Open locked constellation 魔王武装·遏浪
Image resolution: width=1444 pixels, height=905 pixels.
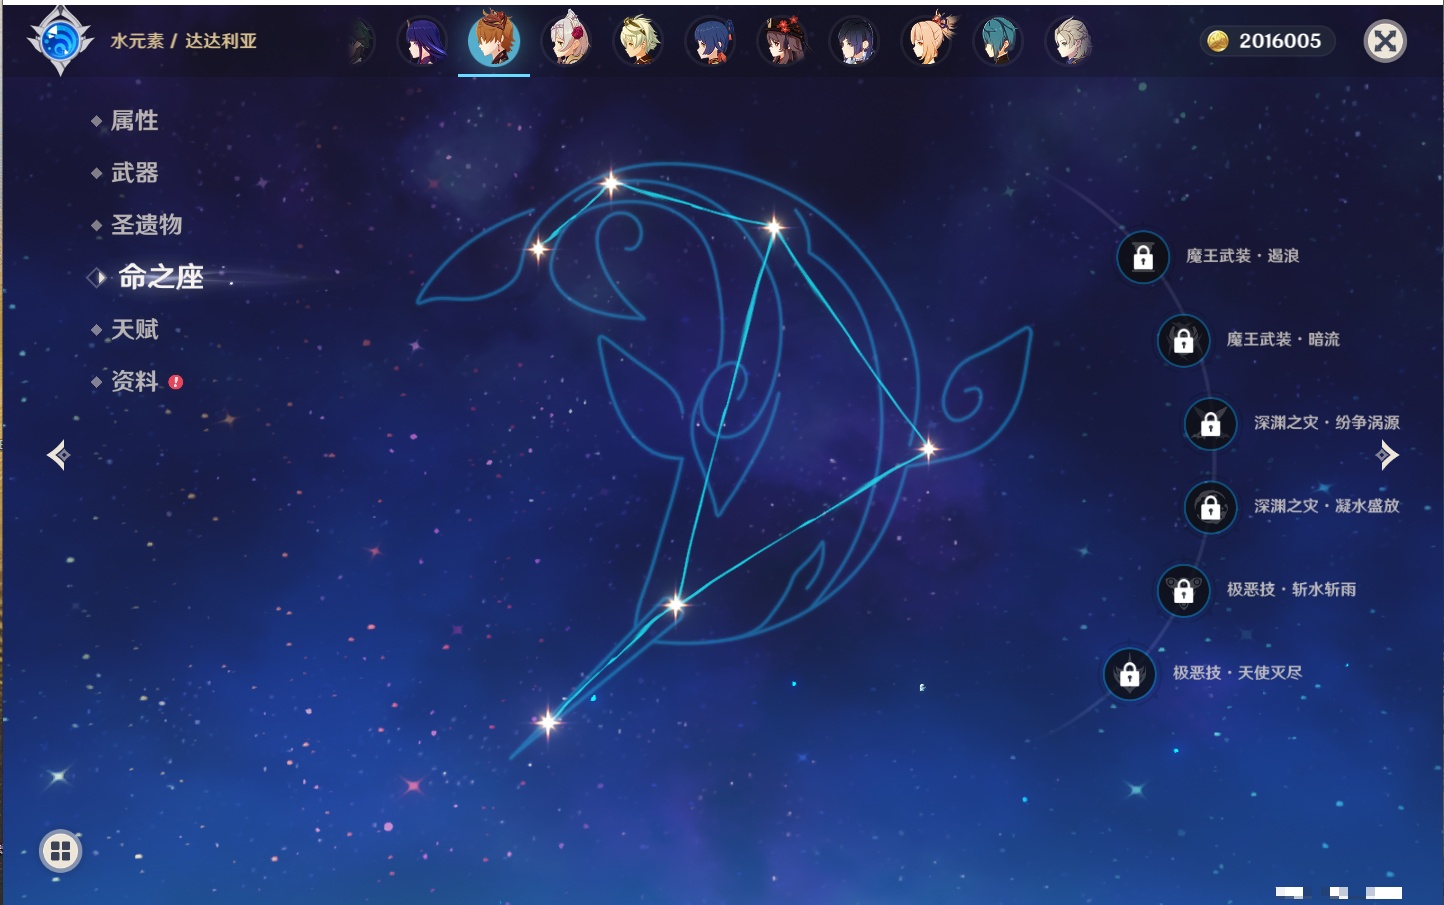coord(1143,257)
